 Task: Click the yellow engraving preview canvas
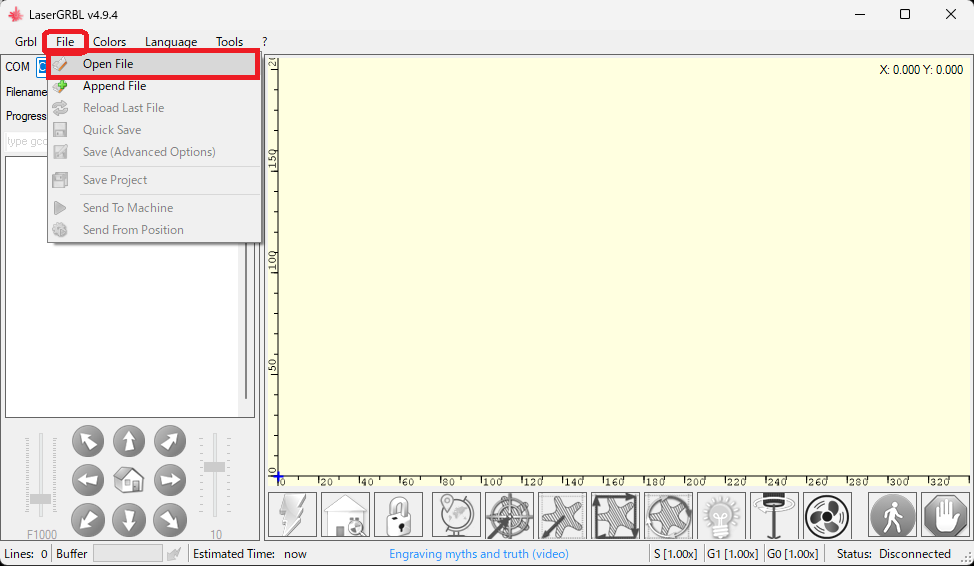[x=623, y=267]
